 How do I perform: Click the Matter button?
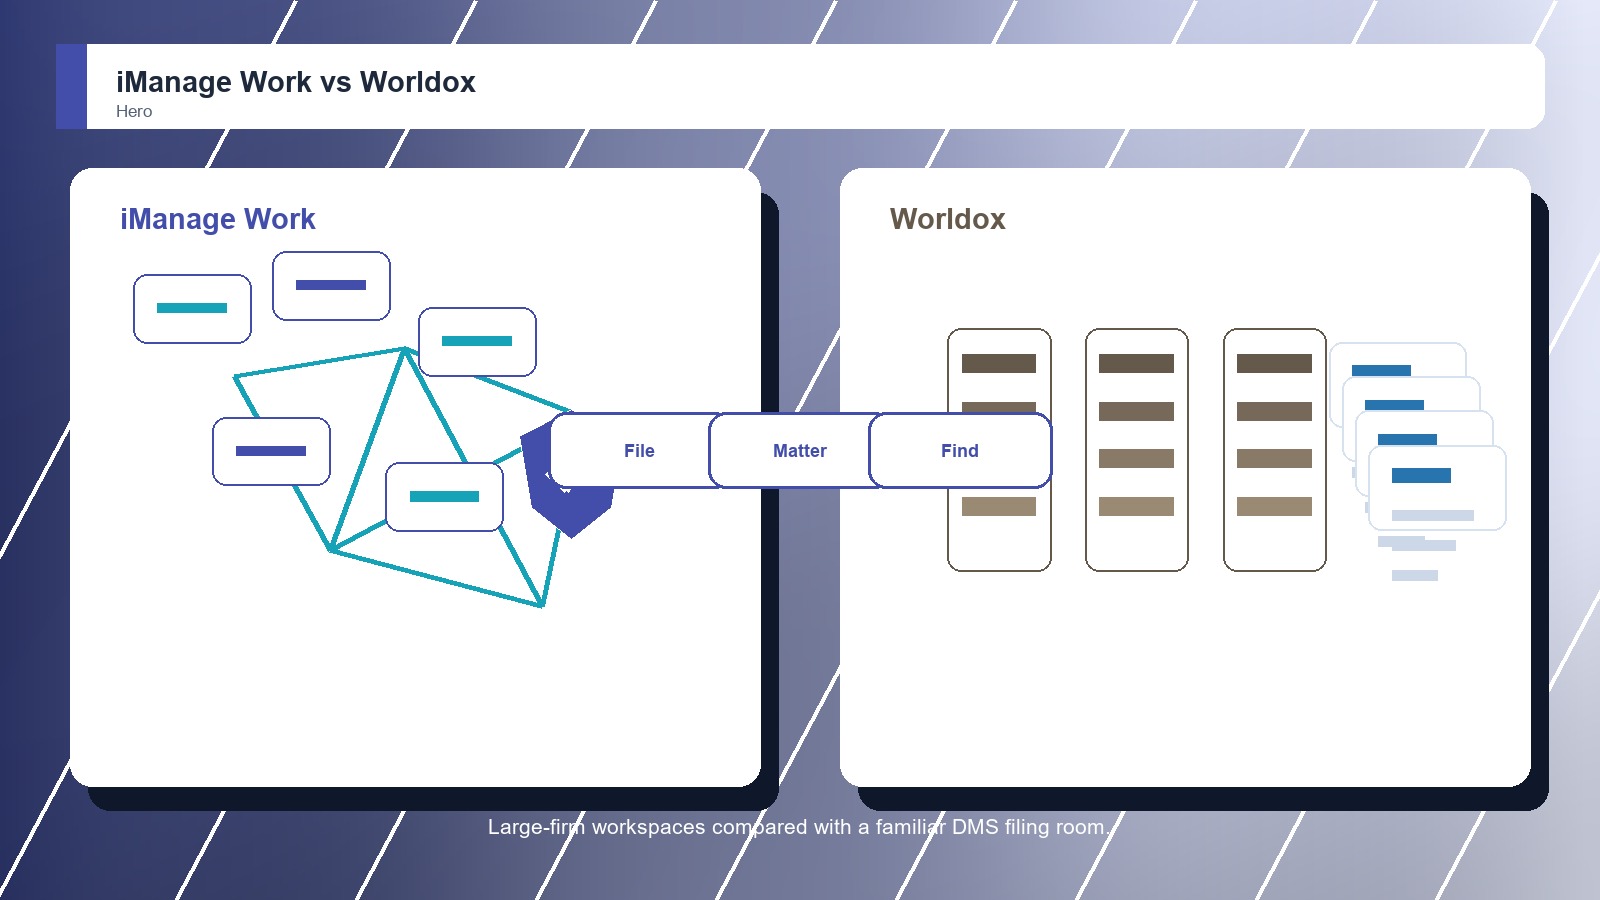[x=800, y=451]
